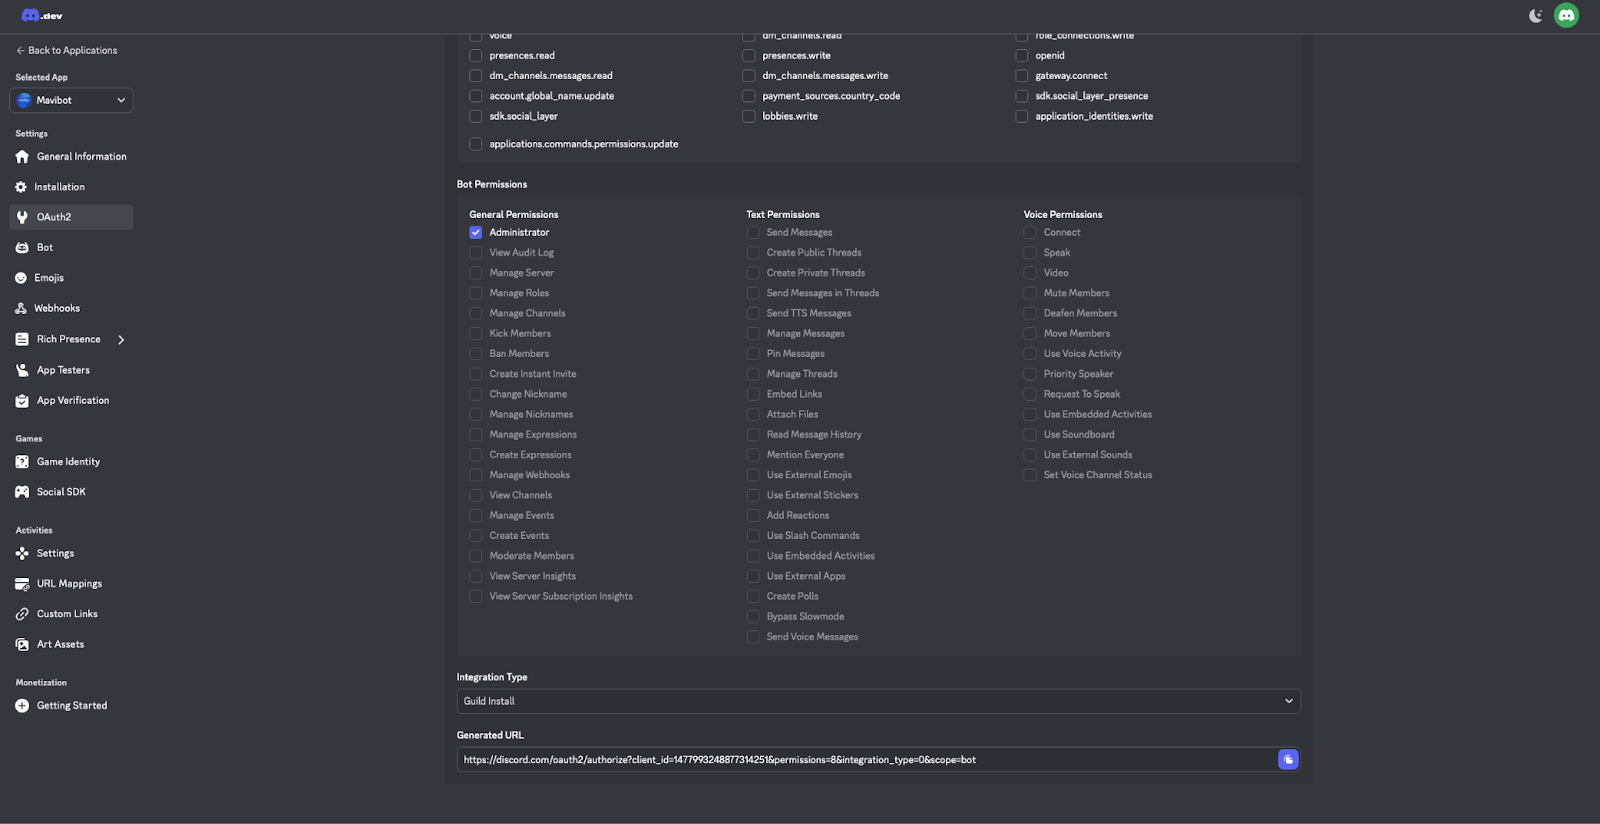
Task: Check the gateway.connect scope
Action: click(x=1022, y=76)
